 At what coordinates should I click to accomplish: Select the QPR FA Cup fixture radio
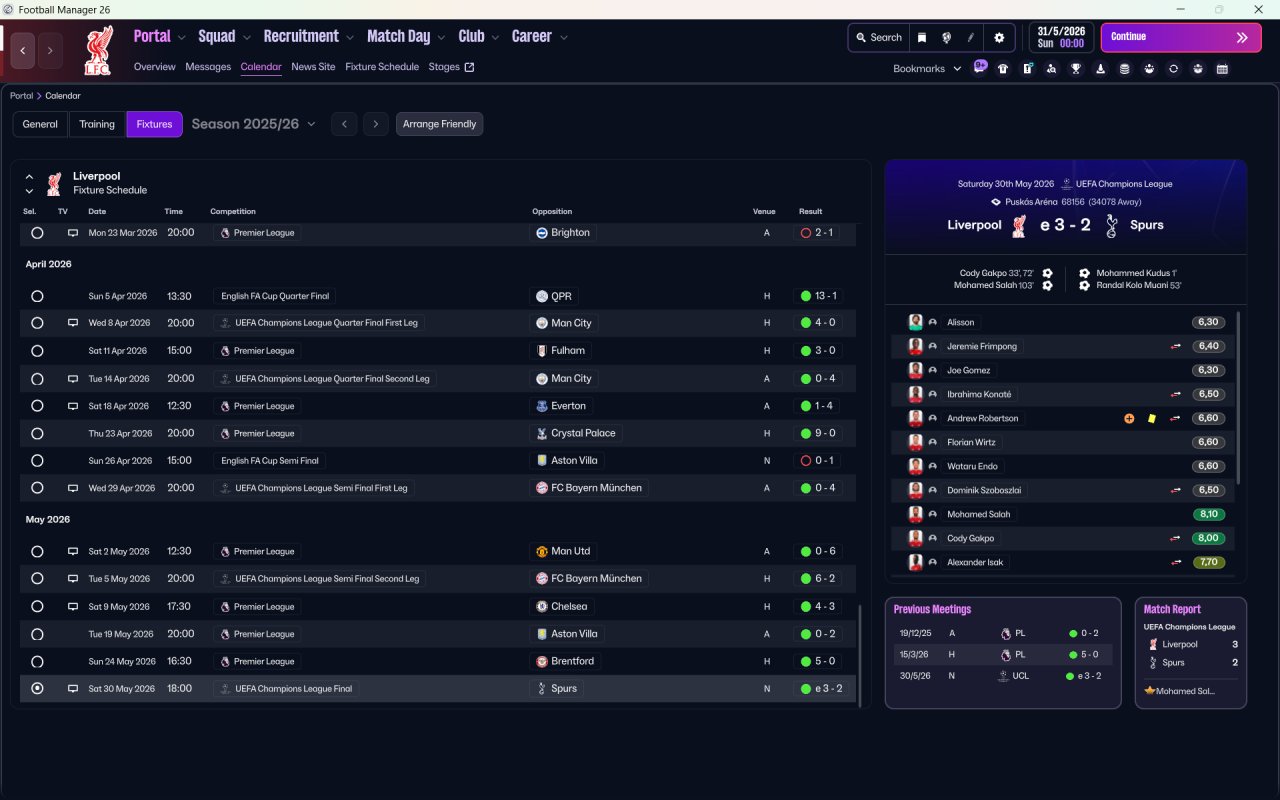coord(37,296)
